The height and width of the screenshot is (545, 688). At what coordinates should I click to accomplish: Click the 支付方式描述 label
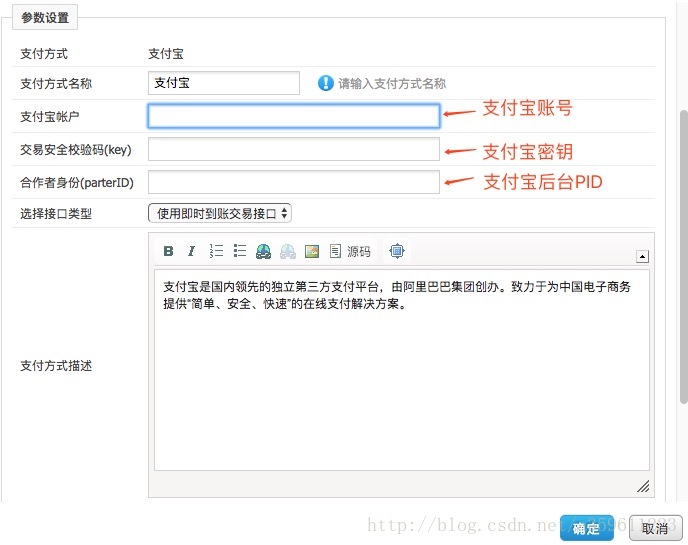point(56,366)
